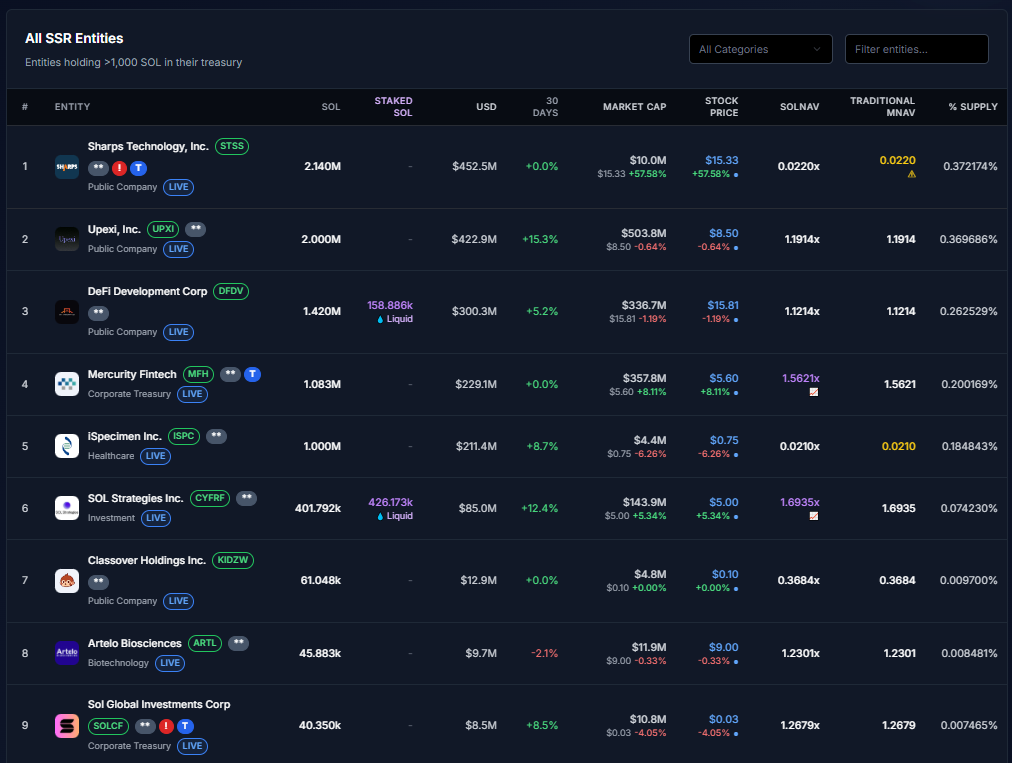The height and width of the screenshot is (763, 1012).
Task: Click the blue T badge beside SOLCF
Action: (185, 726)
